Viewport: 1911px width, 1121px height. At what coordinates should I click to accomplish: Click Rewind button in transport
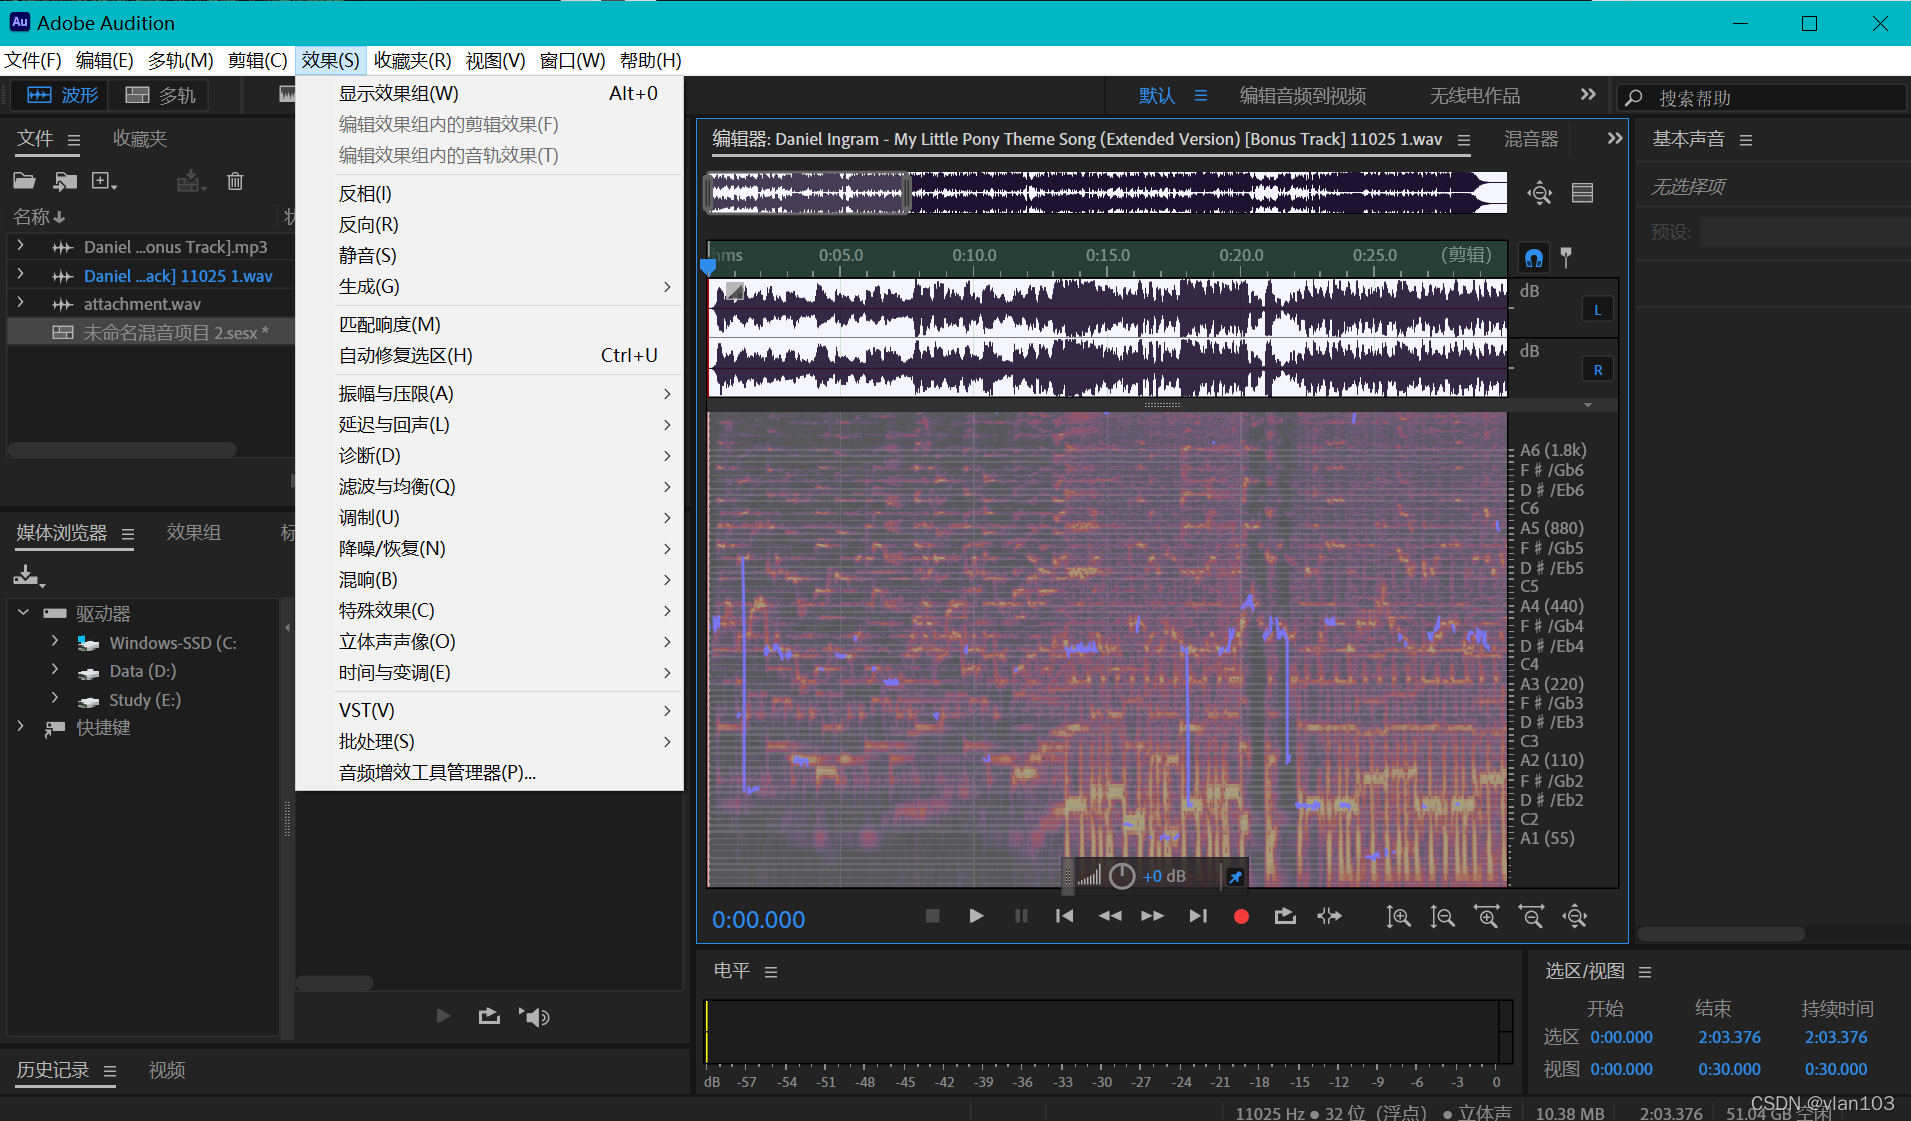[x=1109, y=916]
